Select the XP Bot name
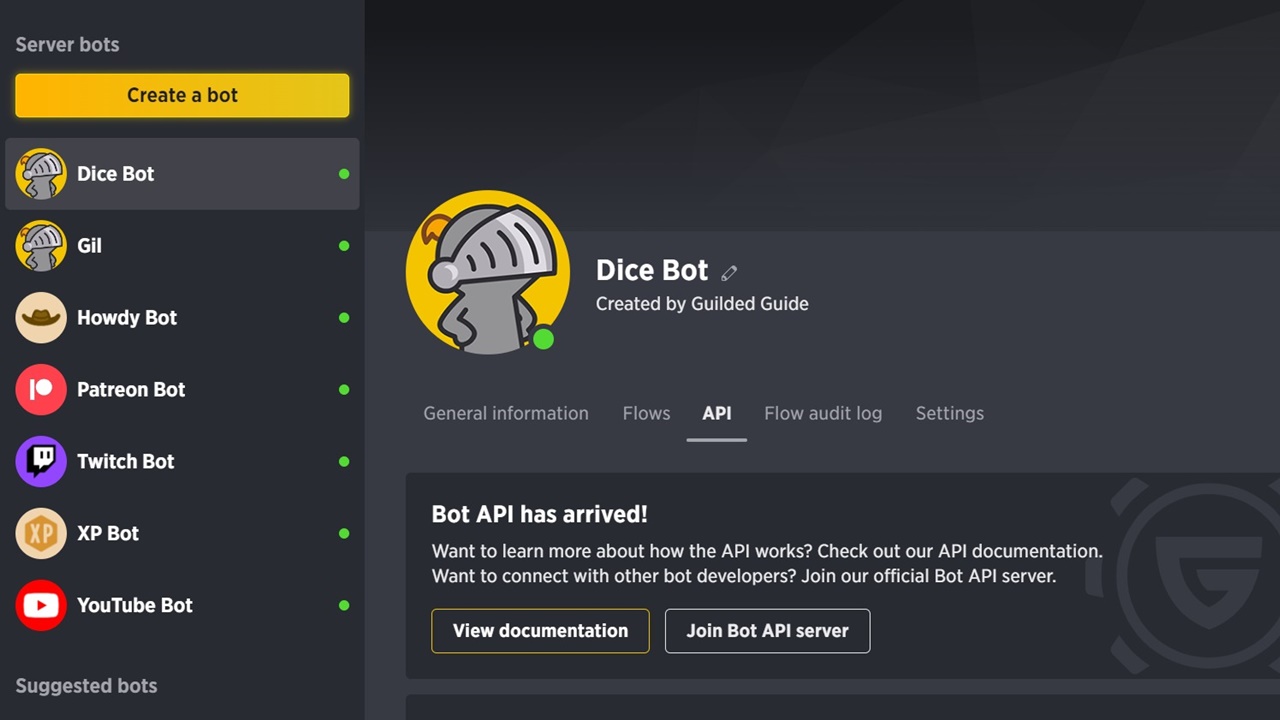The height and width of the screenshot is (720, 1280). (108, 534)
